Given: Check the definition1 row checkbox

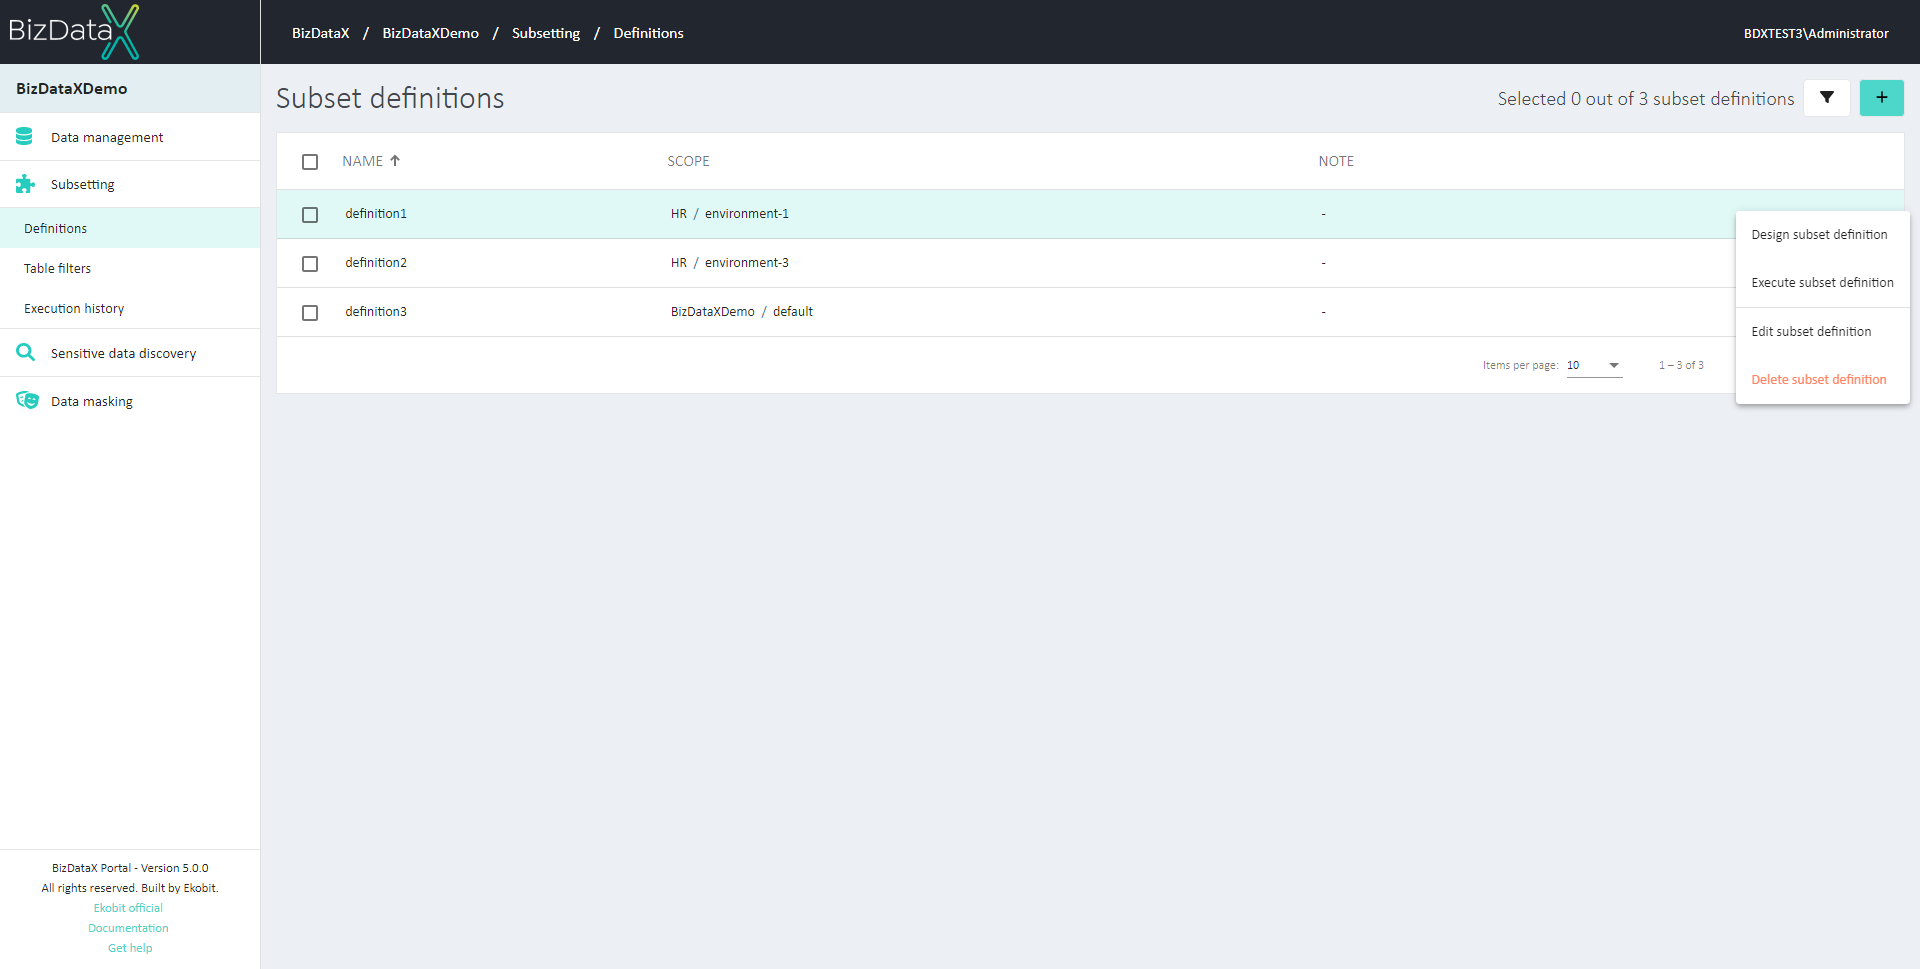Looking at the screenshot, I should [310, 215].
